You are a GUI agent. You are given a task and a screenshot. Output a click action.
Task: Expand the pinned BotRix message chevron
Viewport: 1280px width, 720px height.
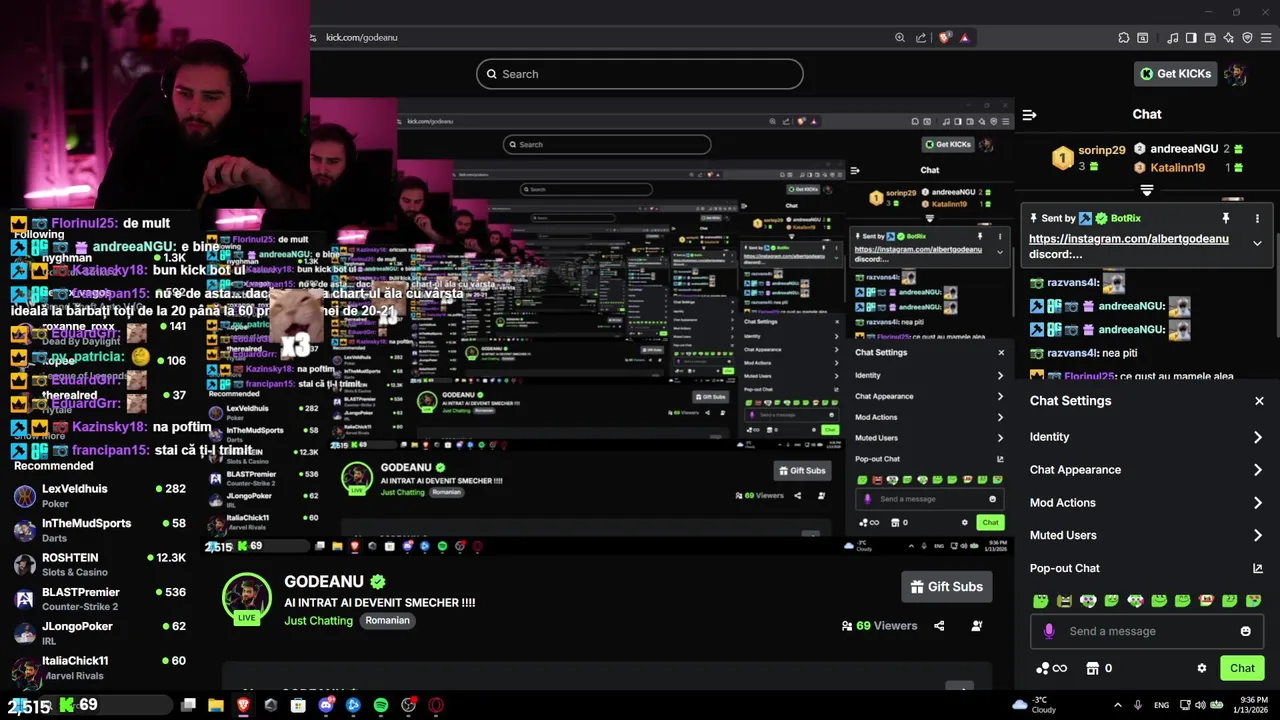tap(1257, 243)
